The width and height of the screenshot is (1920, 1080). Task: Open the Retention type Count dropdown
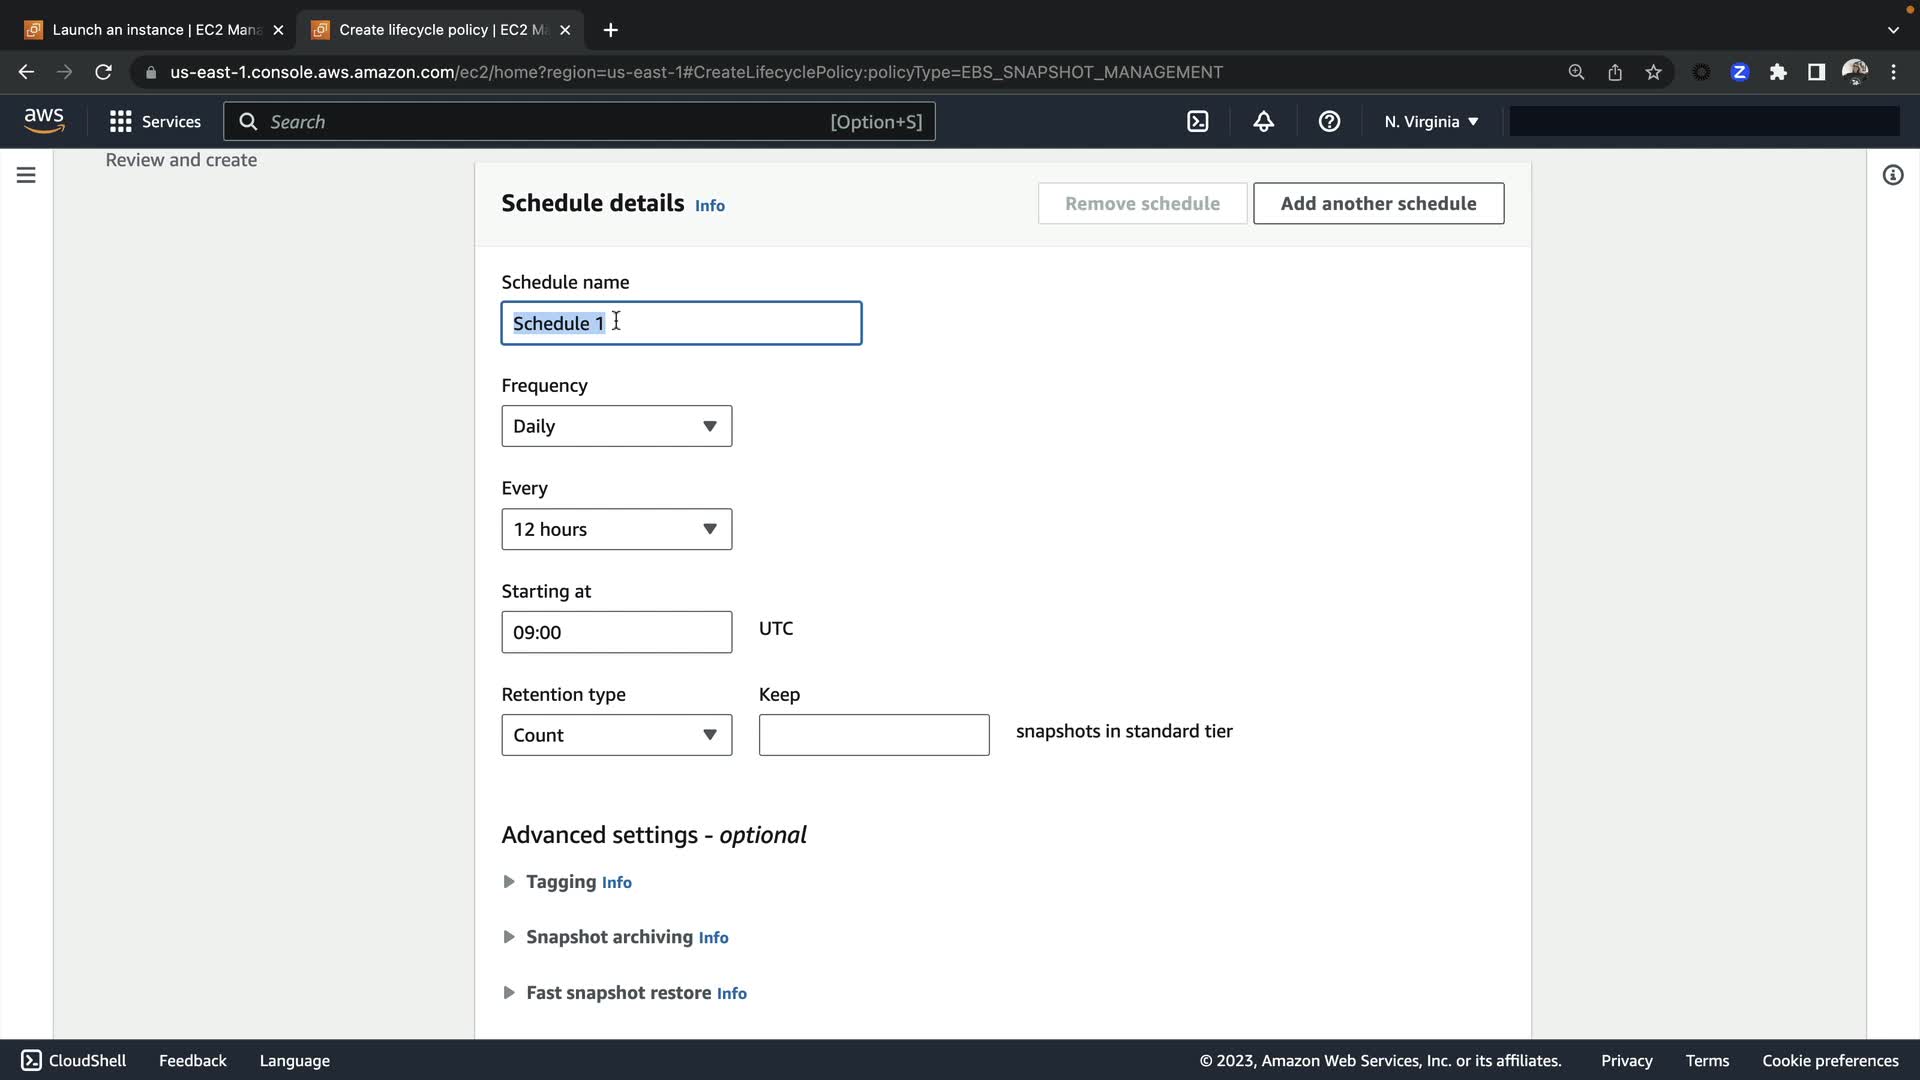pyautogui.click(x=616, y=735)
